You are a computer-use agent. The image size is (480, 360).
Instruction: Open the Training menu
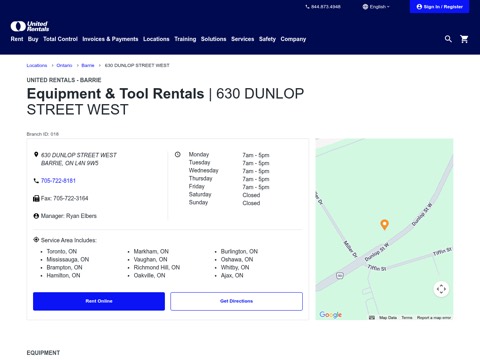pos(185,39)
